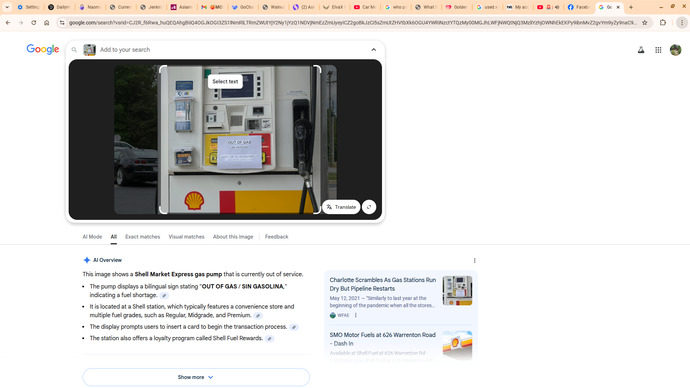Screen dimensions: 690x388
Task: Click the Translate button on image
Action: tap(341, 207)
